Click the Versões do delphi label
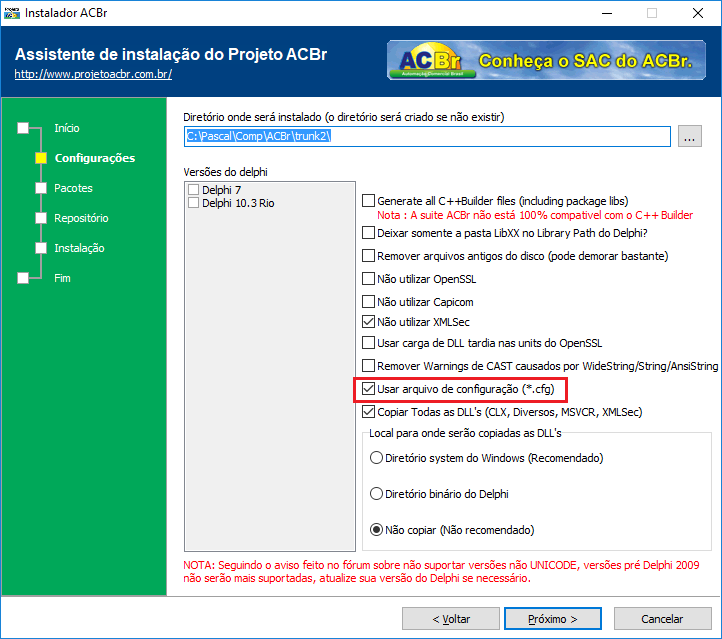This screenshot has height=639, width=722. tap(225, 172)
